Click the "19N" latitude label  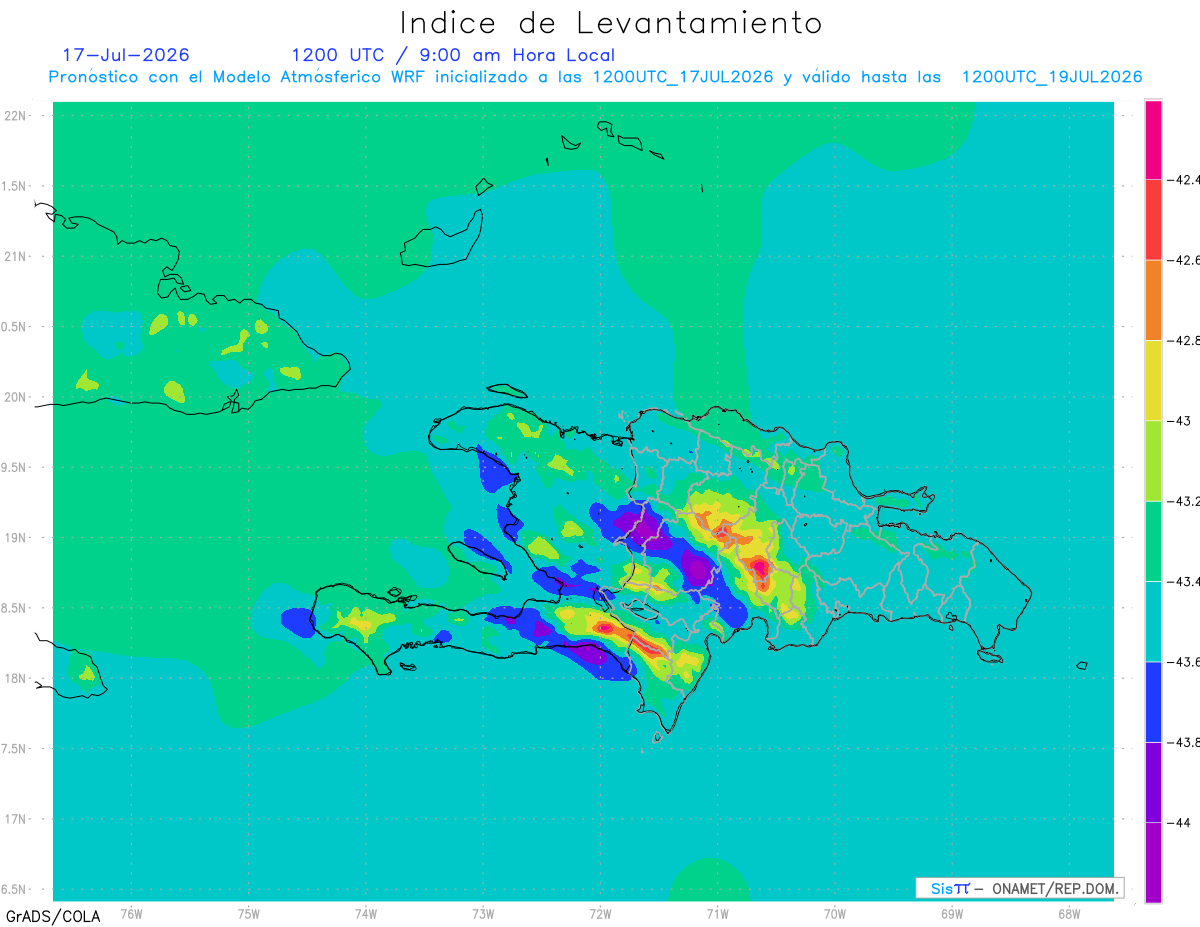[x=16, y=538]
